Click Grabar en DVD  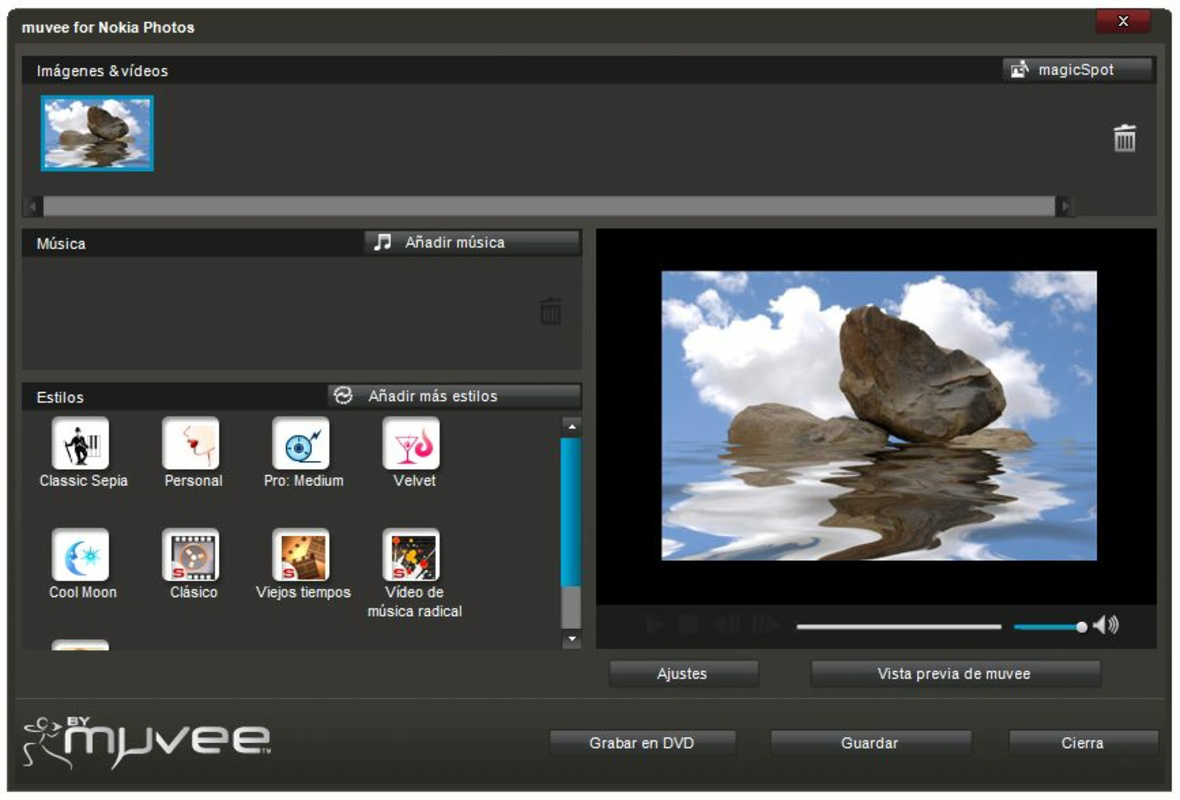[642, 743]
